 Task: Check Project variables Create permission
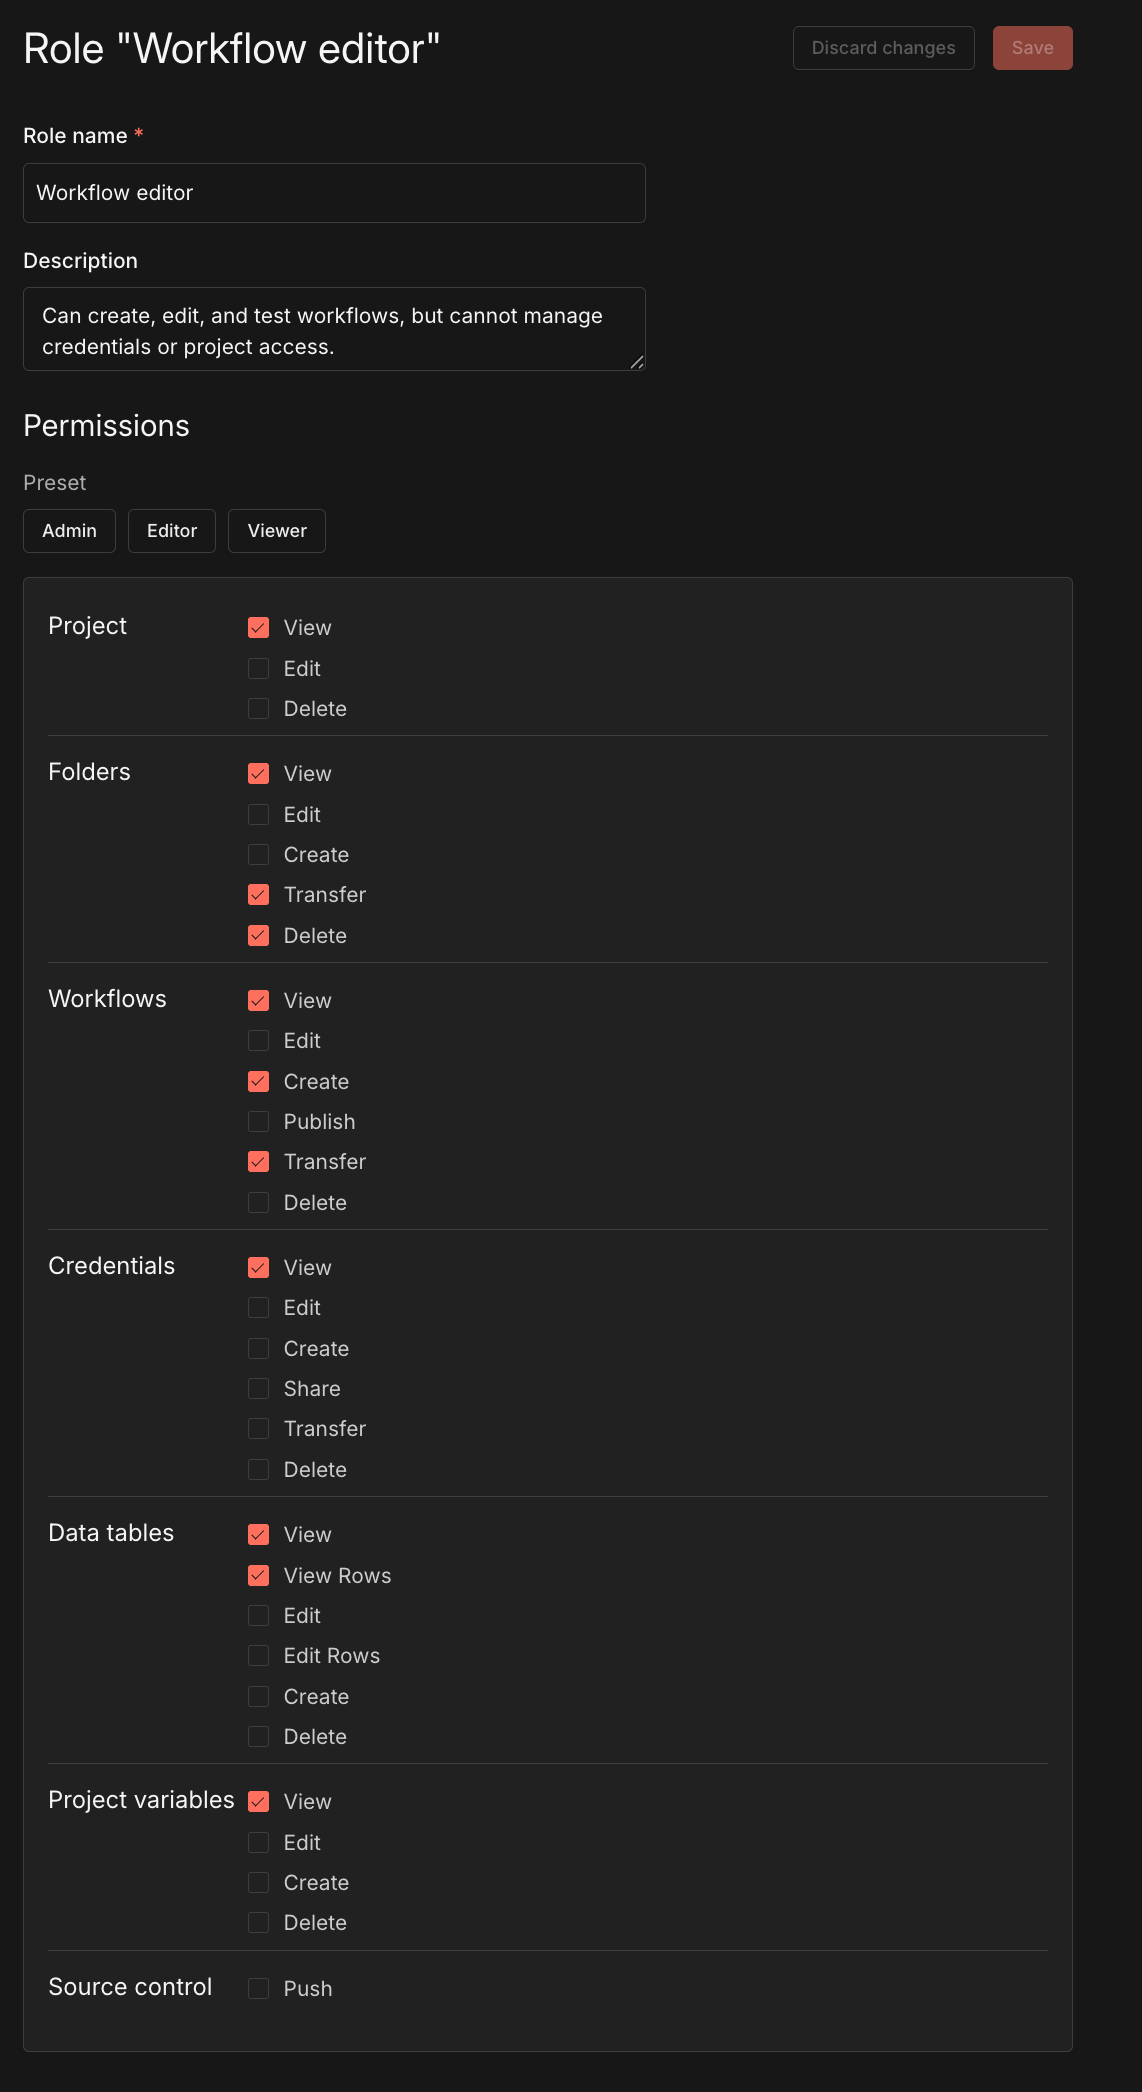tap(259, 1883)
